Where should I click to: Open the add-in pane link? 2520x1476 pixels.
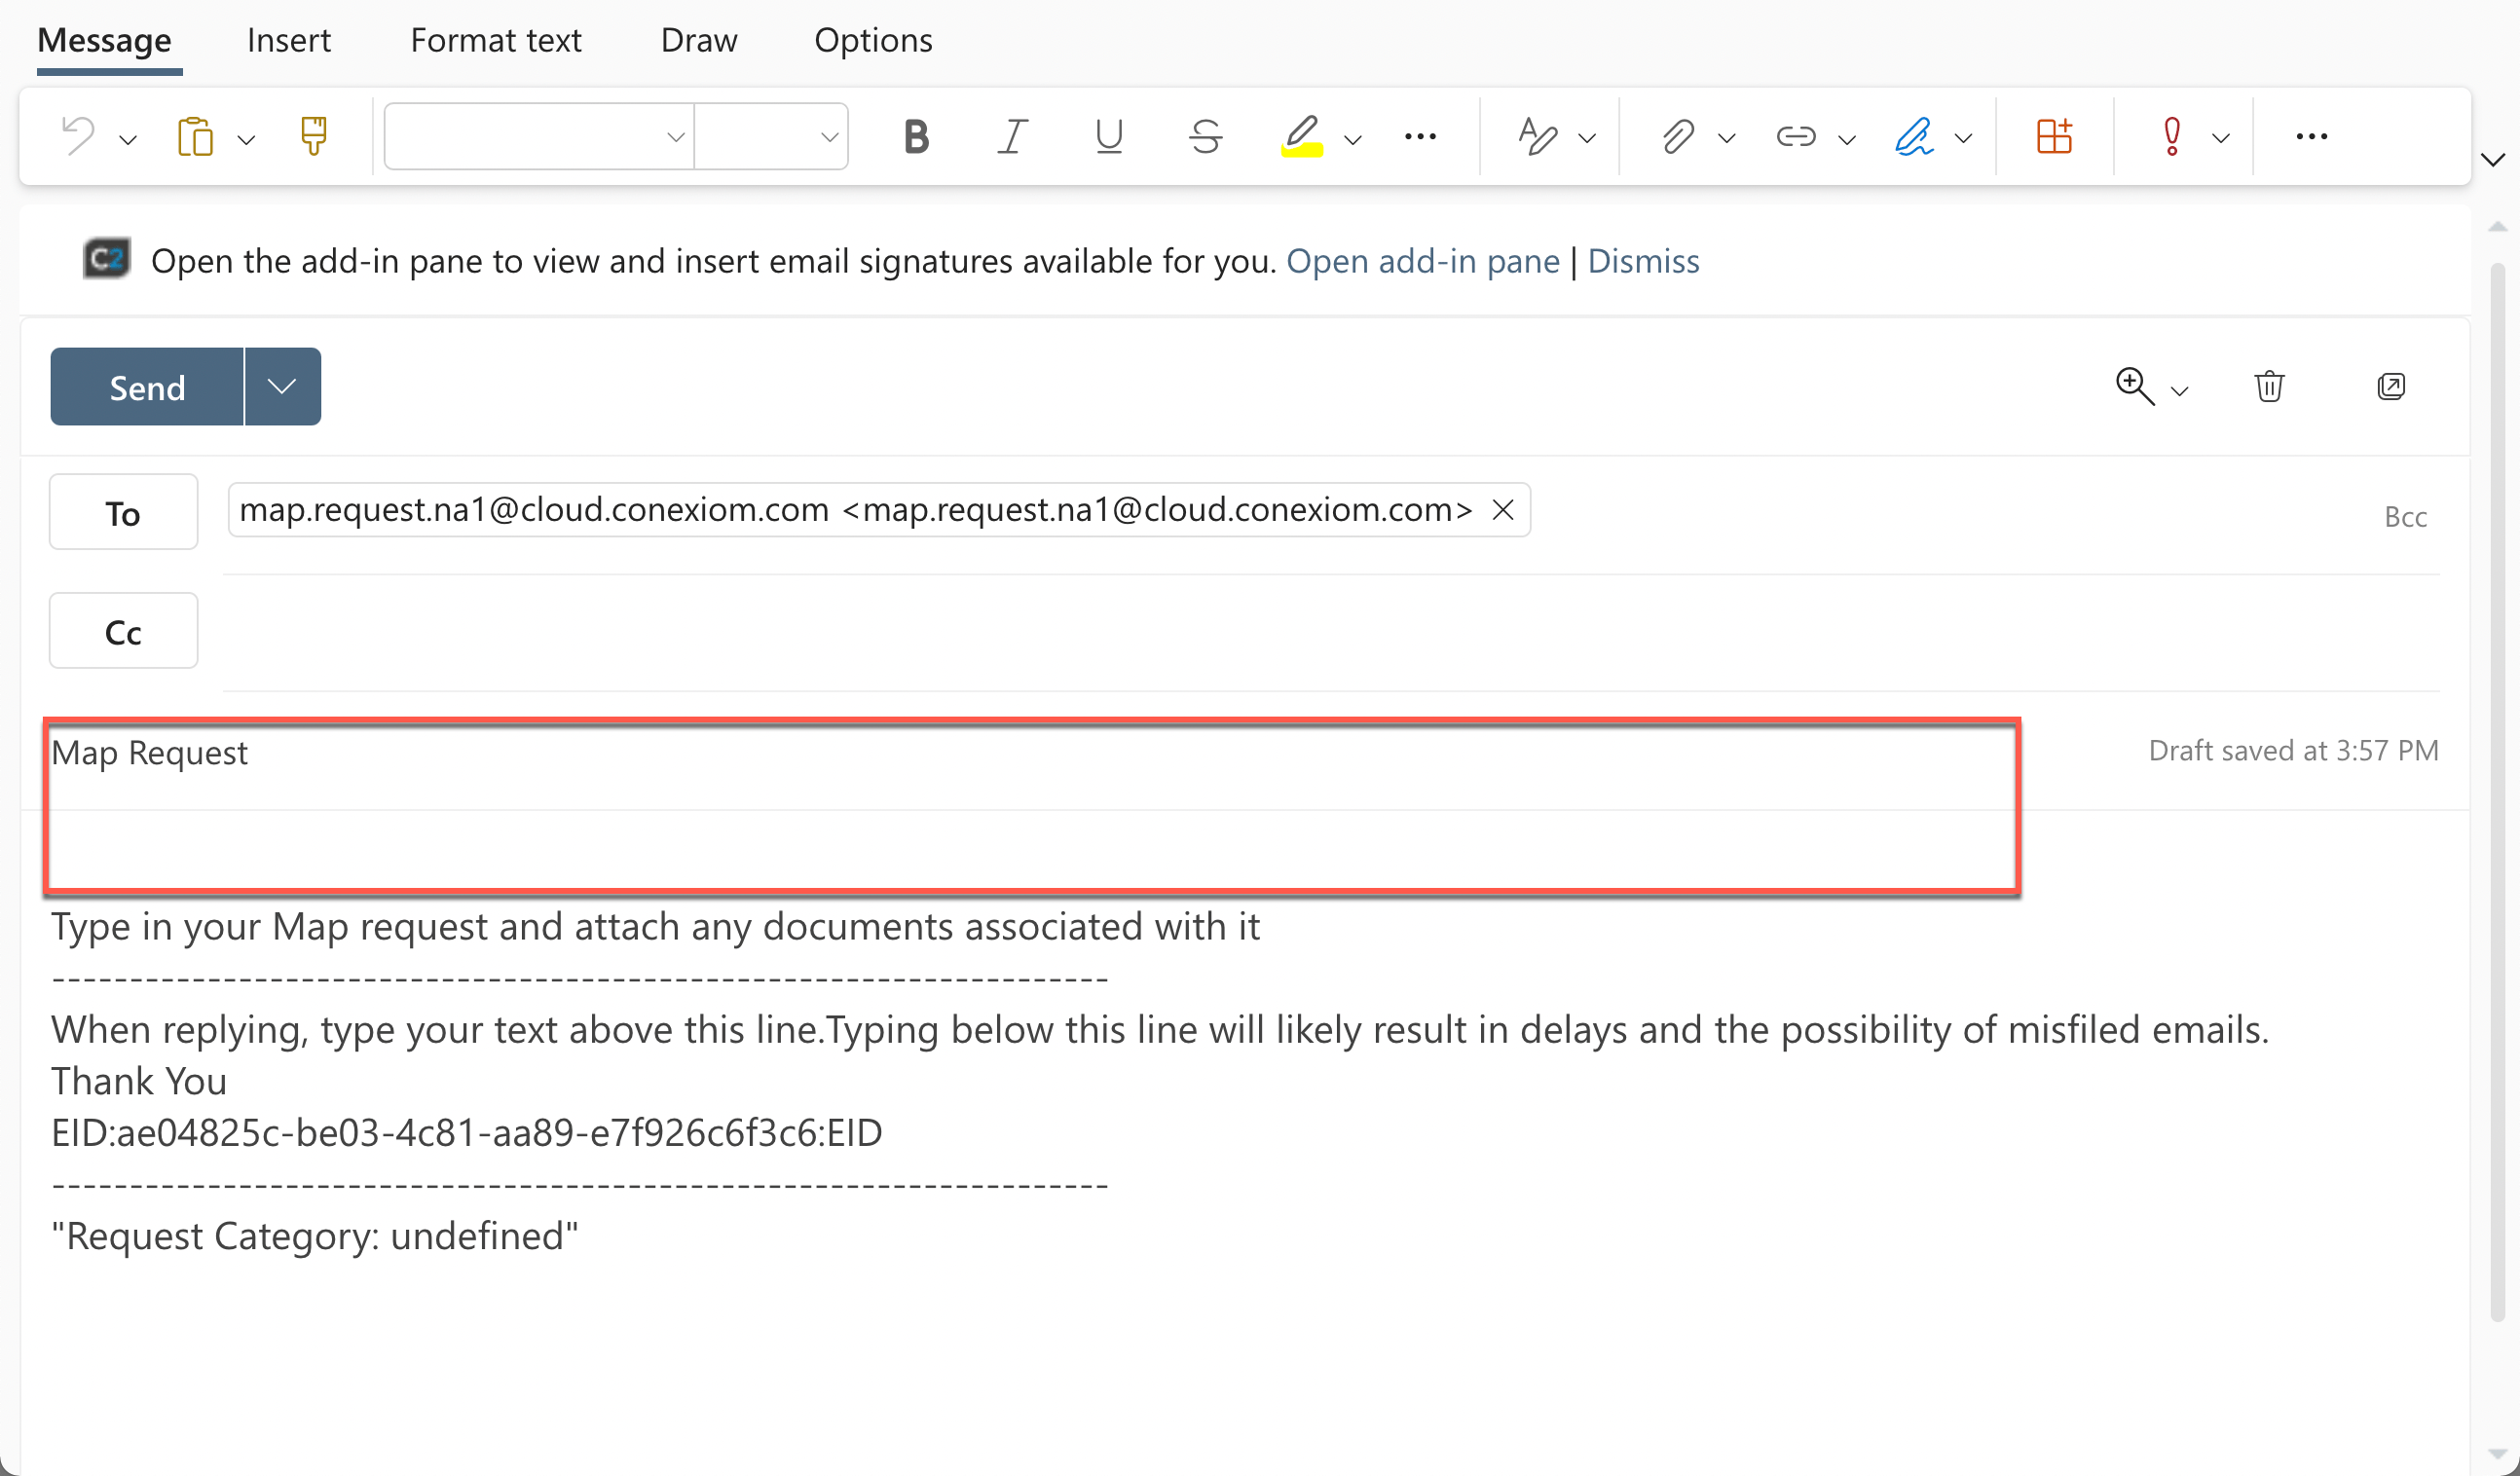(1423, 261)
